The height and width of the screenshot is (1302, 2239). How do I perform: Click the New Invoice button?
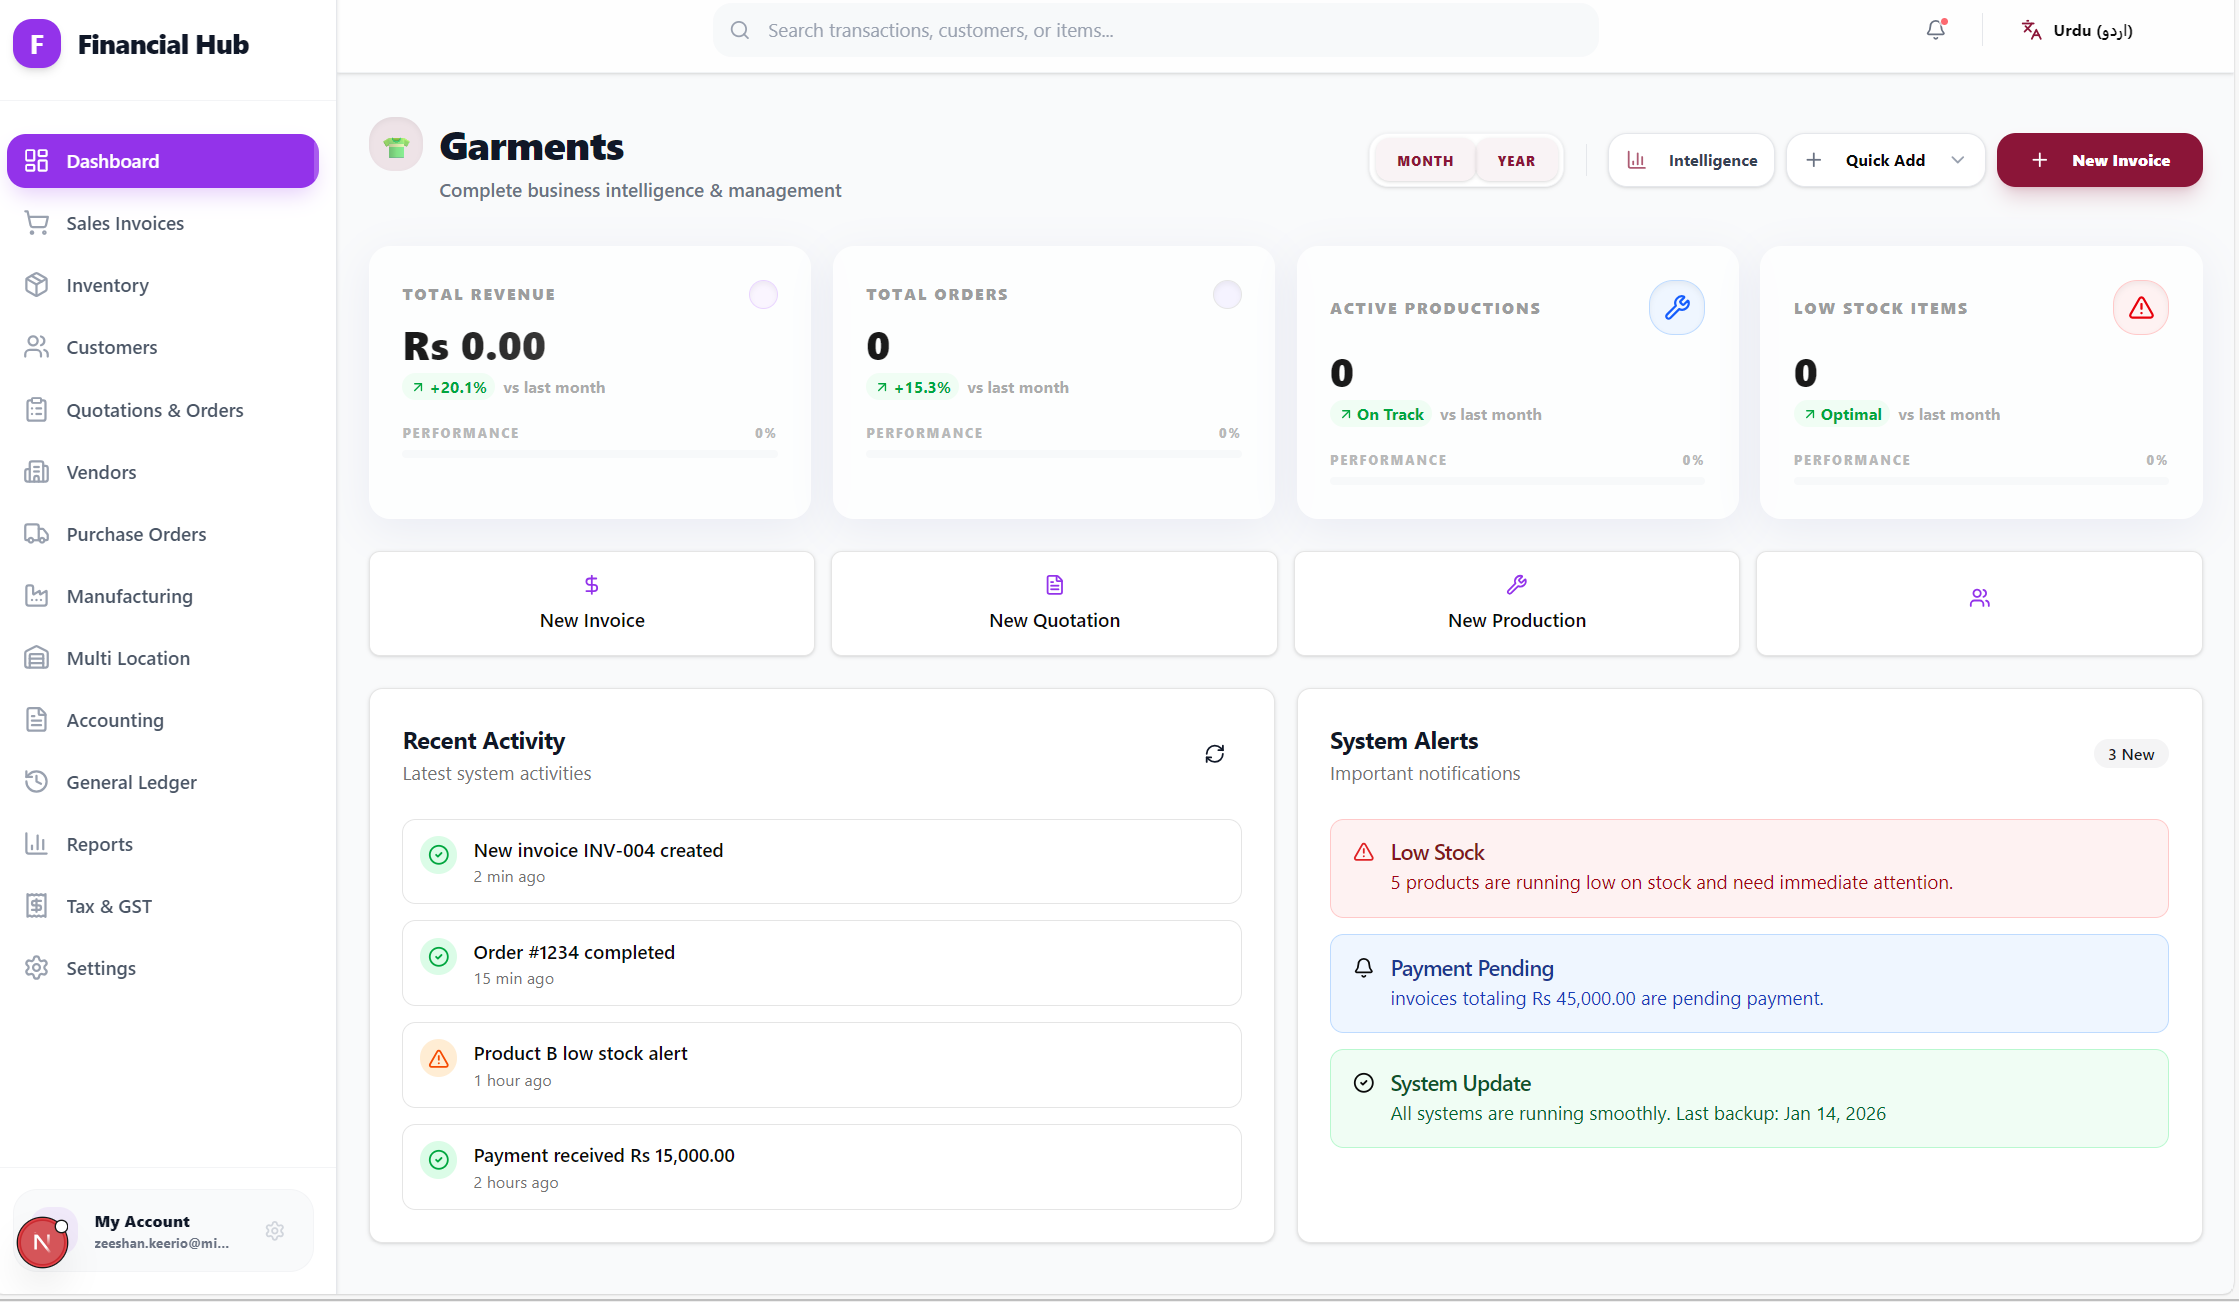[2099, 160]
